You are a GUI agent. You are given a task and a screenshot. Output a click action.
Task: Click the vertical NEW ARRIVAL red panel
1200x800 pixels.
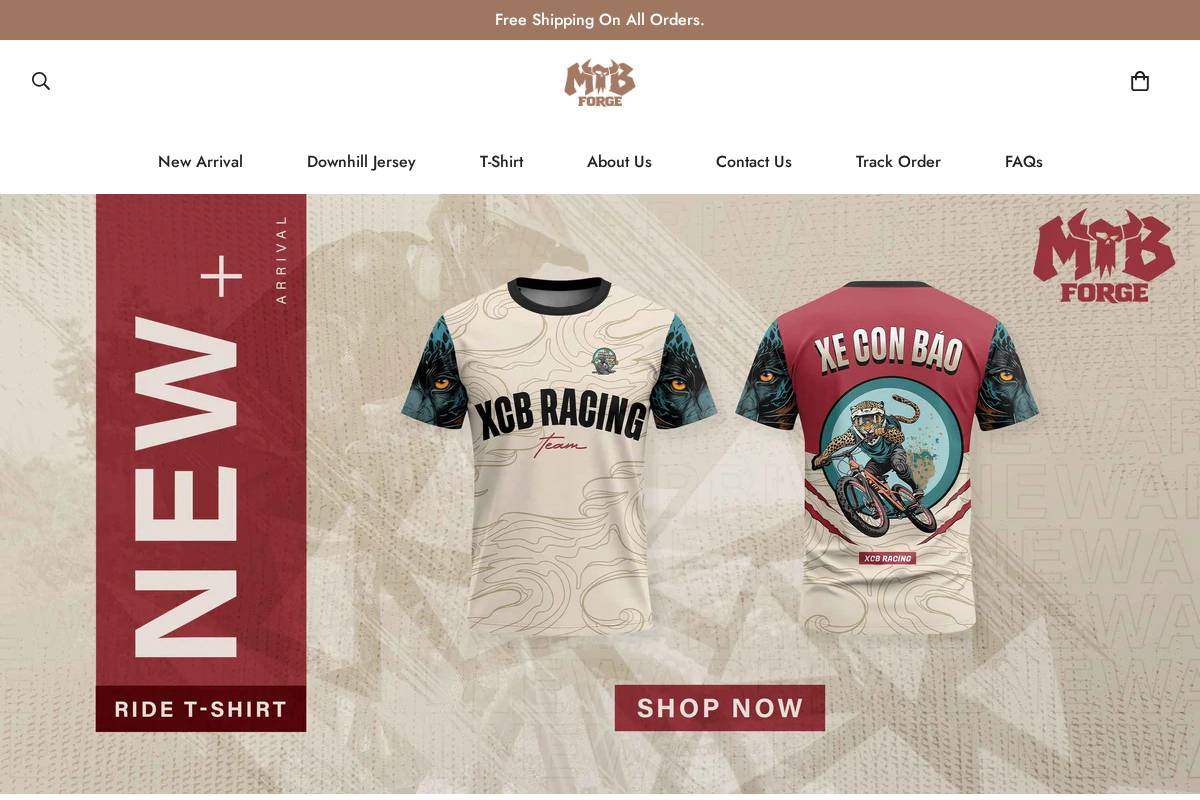tap(201, 440)
